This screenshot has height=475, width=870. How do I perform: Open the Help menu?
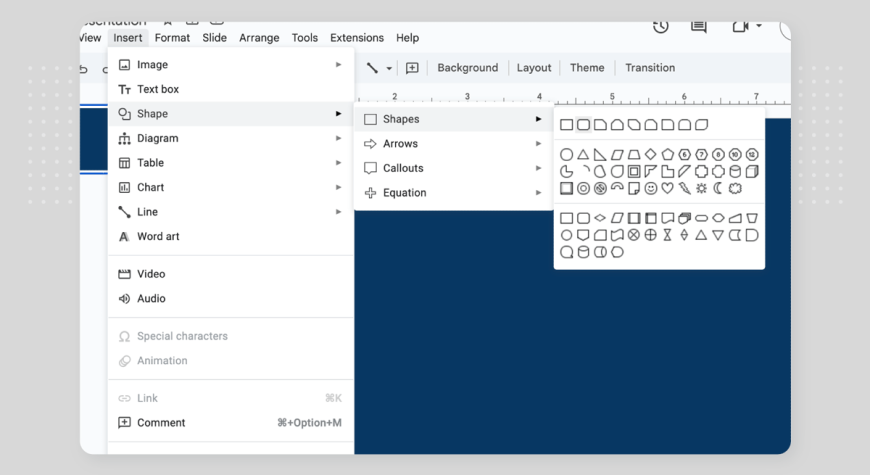pos(407,38)
